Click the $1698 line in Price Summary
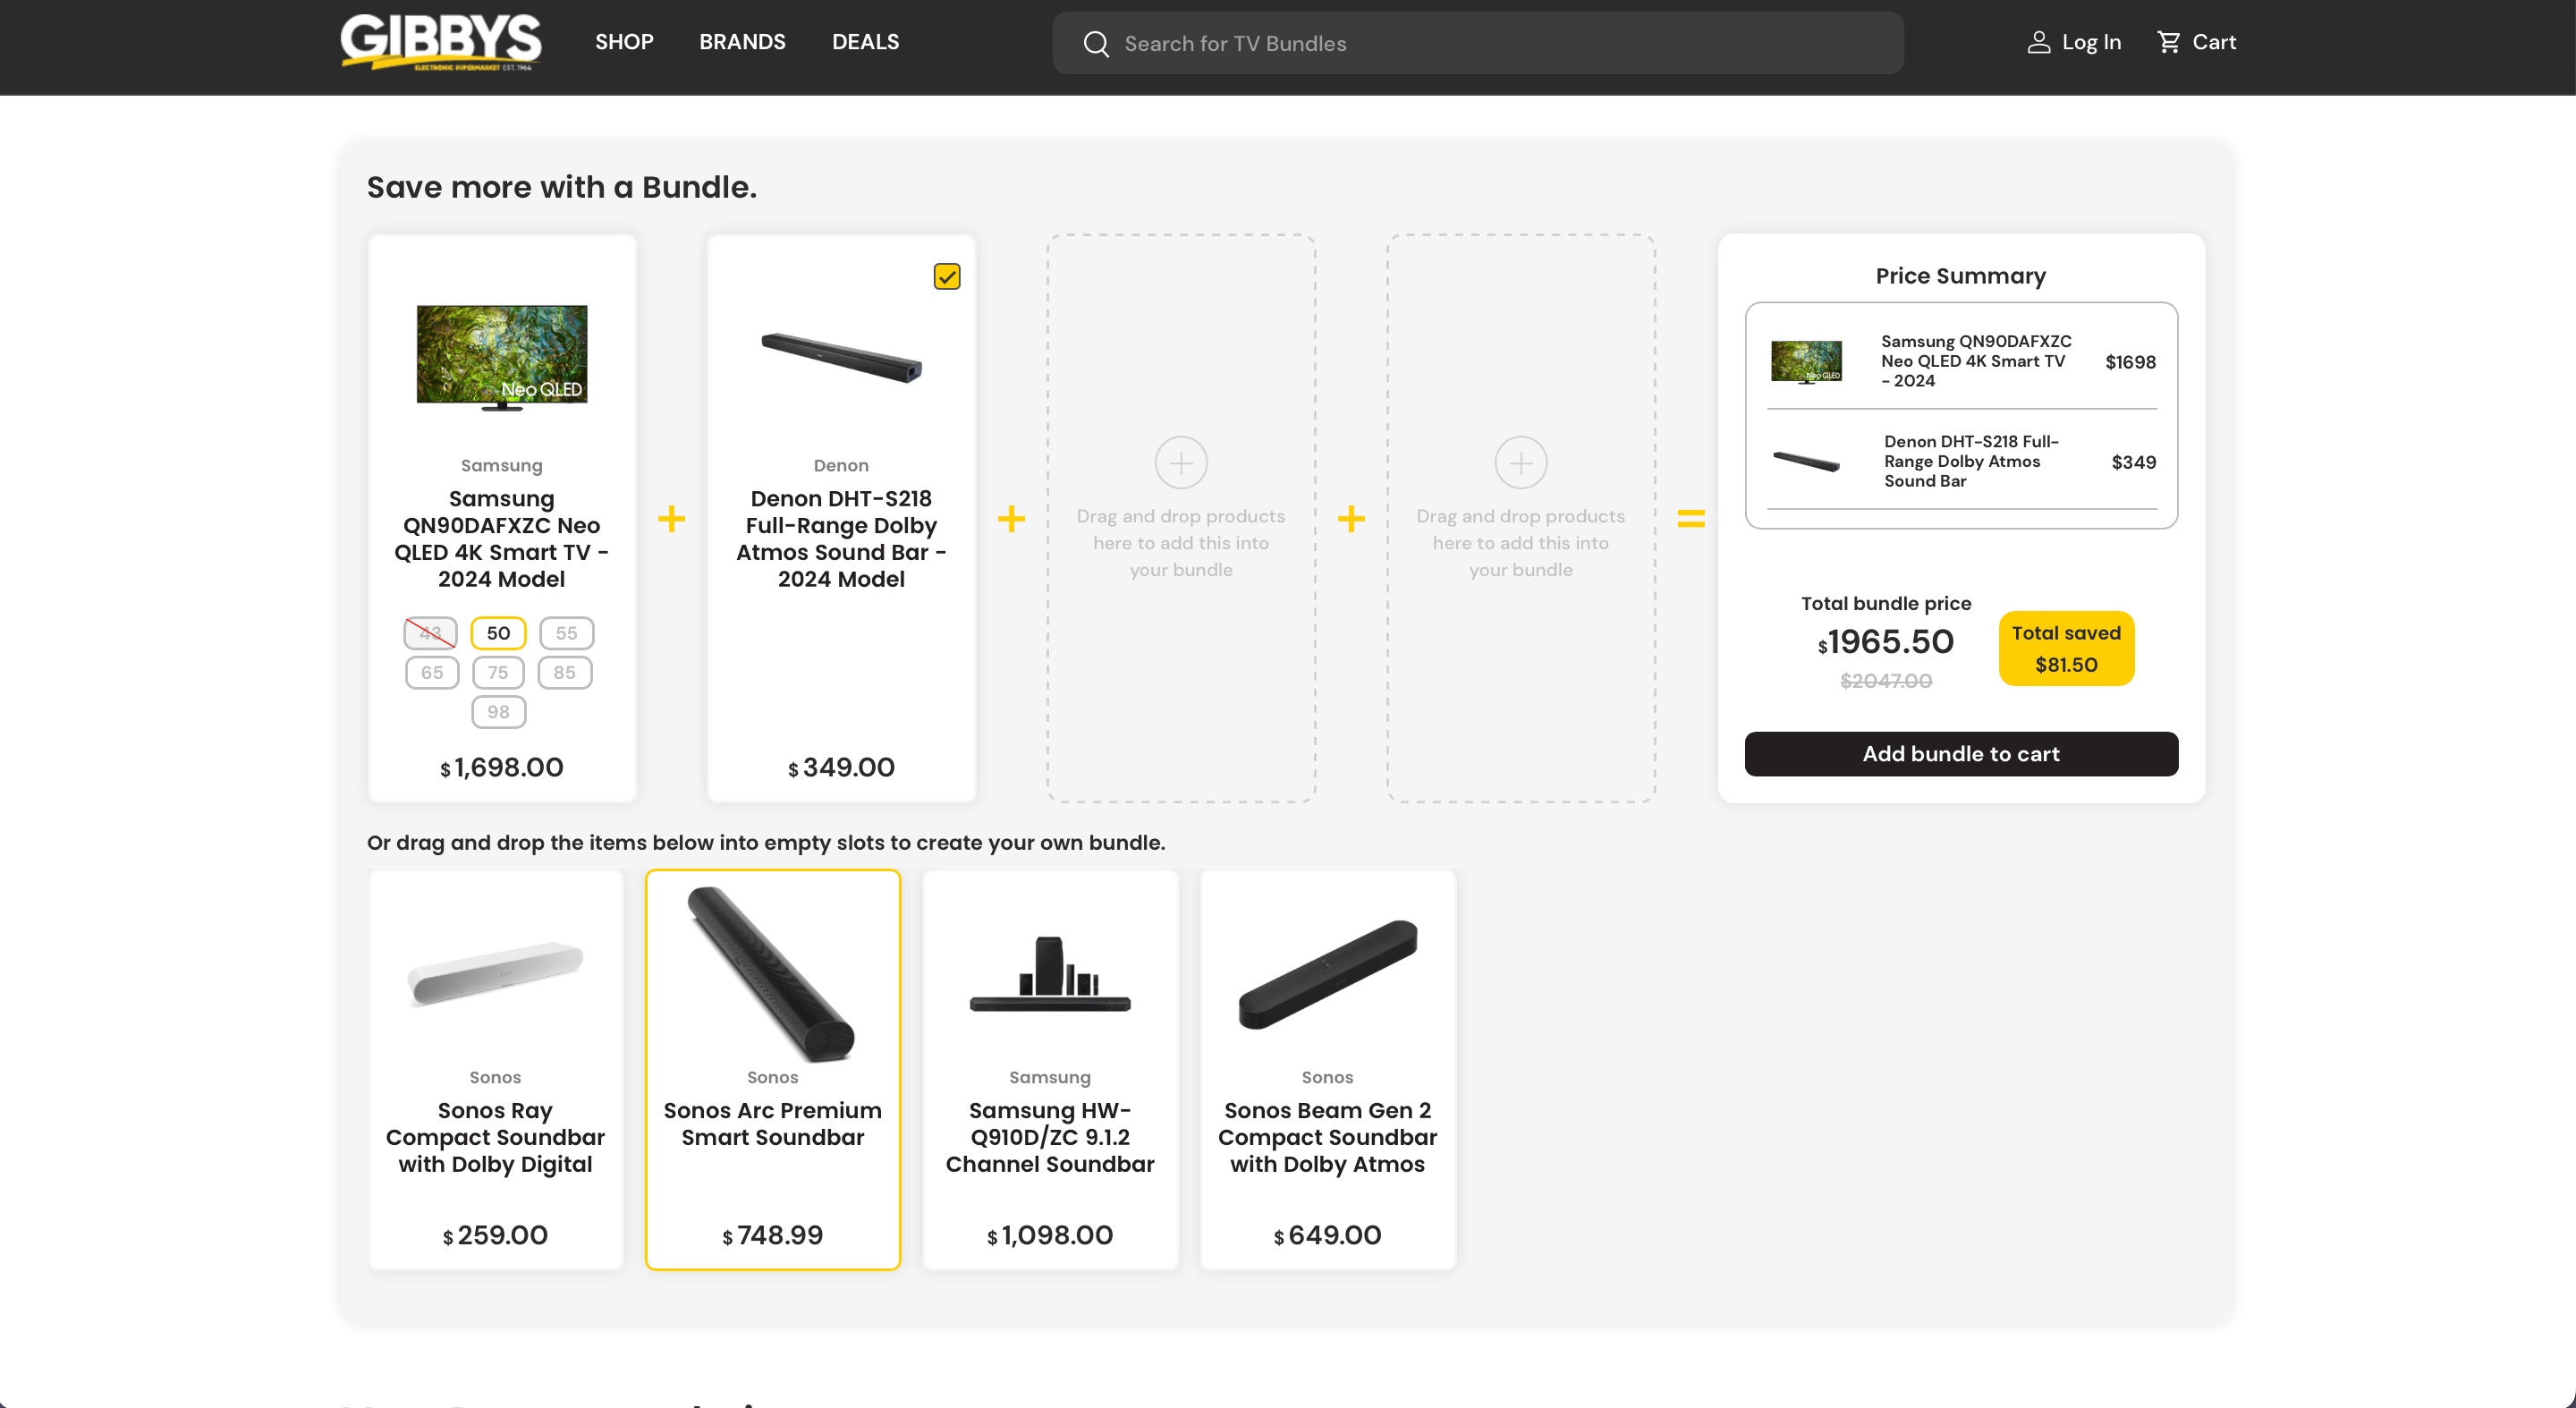Screen dimensions: 2576x1408 [2130, 362]
